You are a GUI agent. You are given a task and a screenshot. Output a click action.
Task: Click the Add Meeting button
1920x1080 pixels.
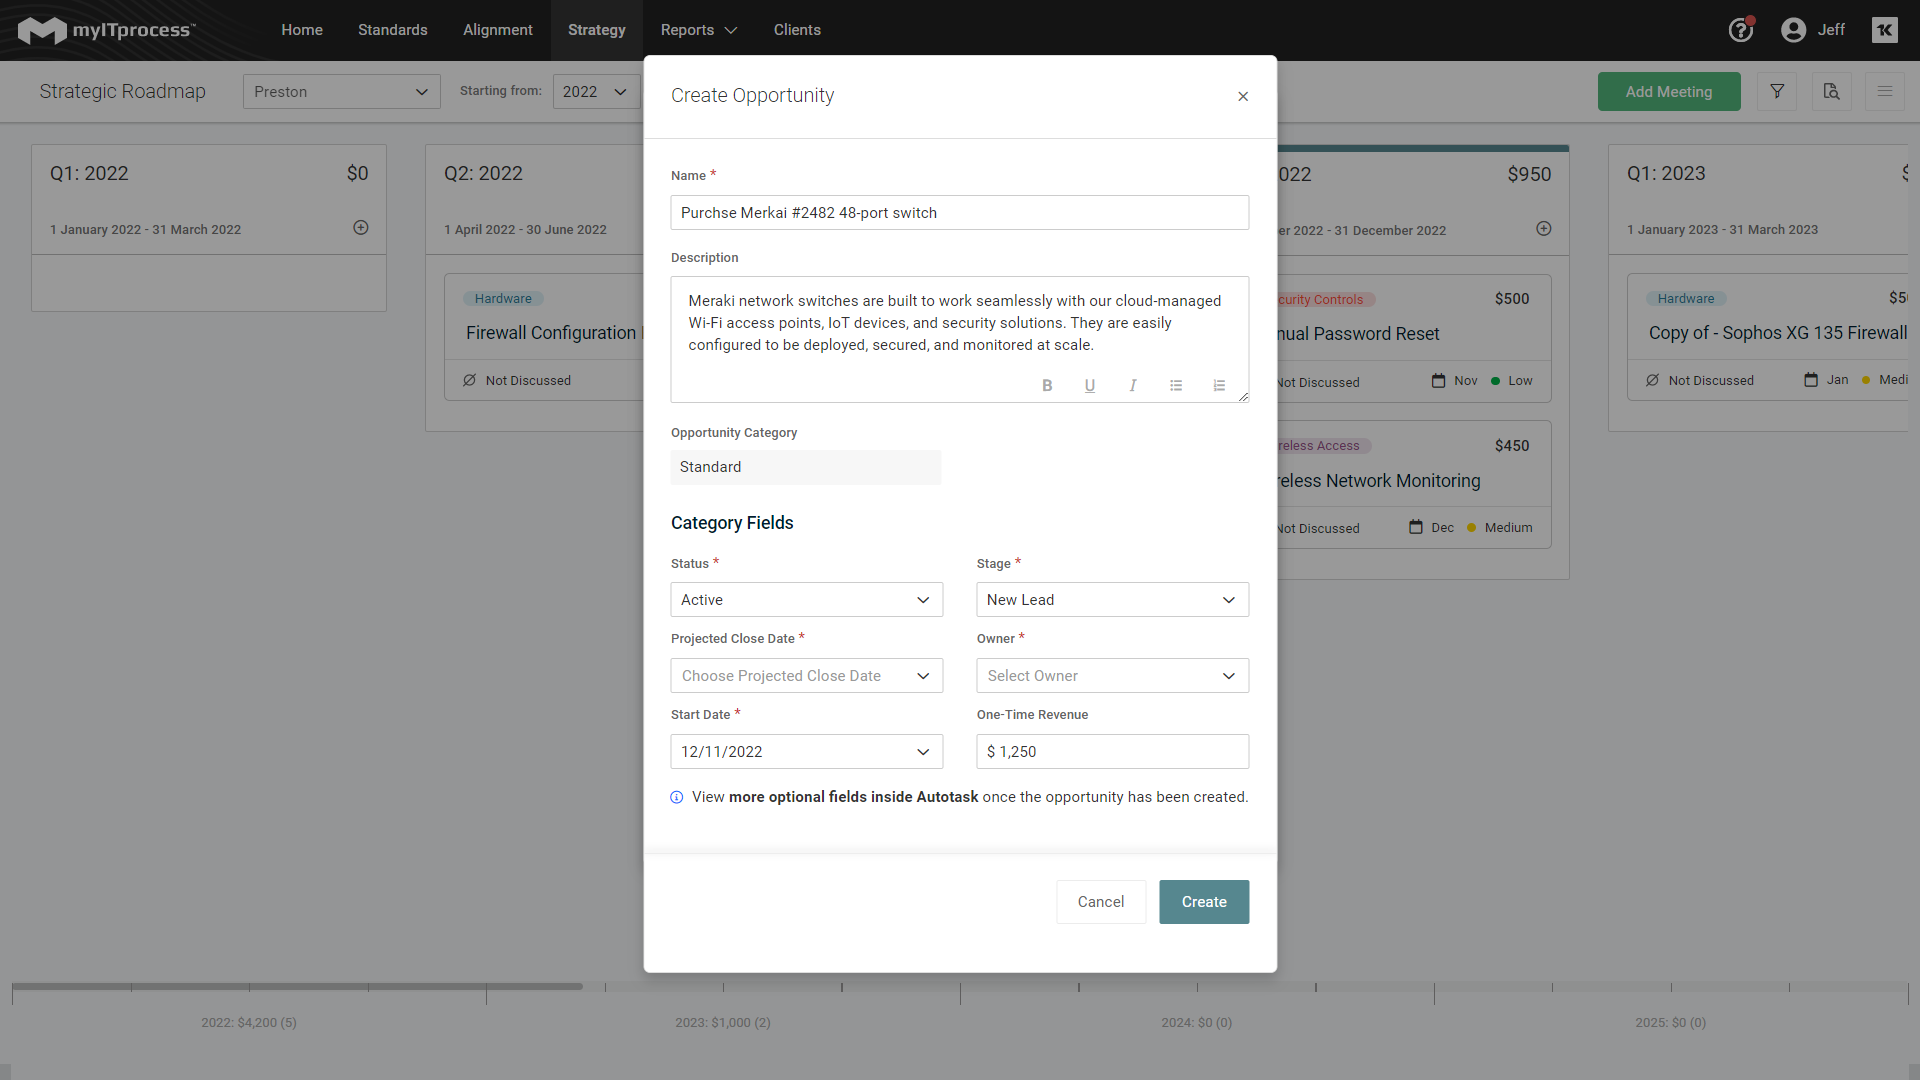pos(1669,91)
